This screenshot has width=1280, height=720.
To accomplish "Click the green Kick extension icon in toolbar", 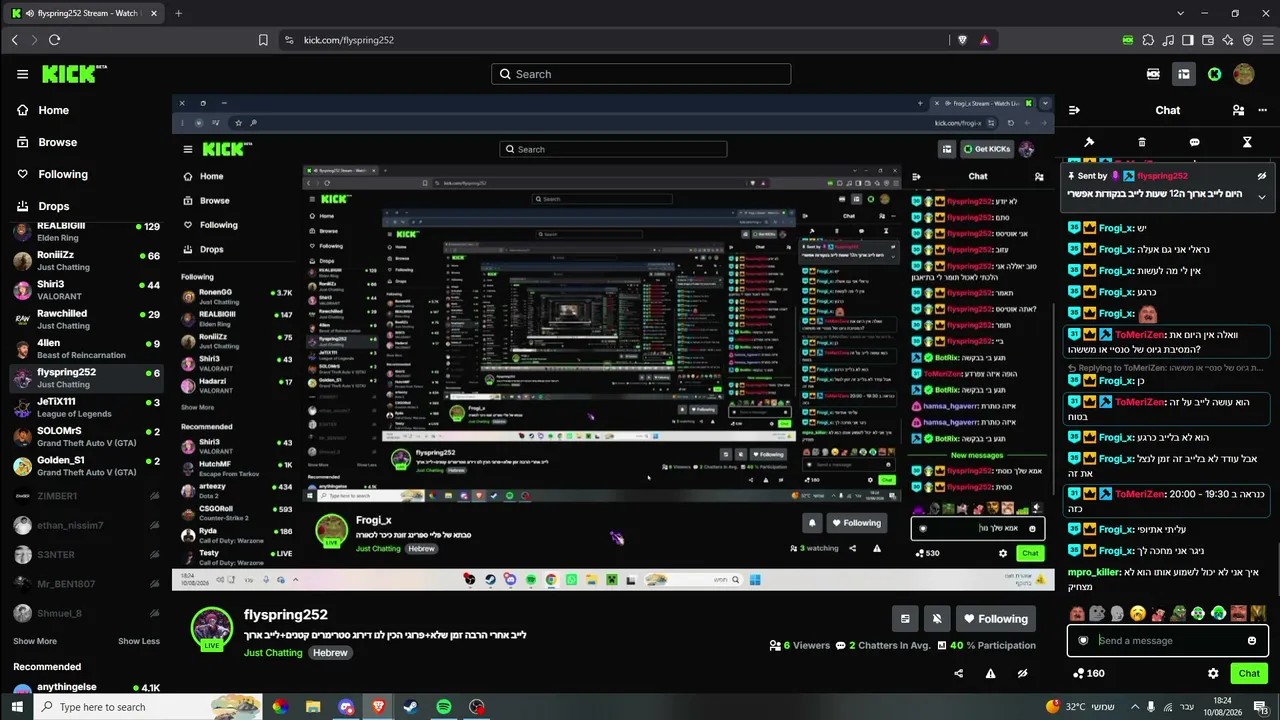I will pyautogui.click(x=1128, y=40).
